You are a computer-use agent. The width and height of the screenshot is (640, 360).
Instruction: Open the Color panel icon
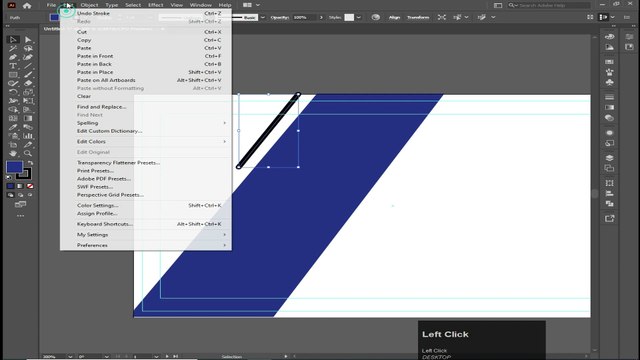(x=609, y=37)
